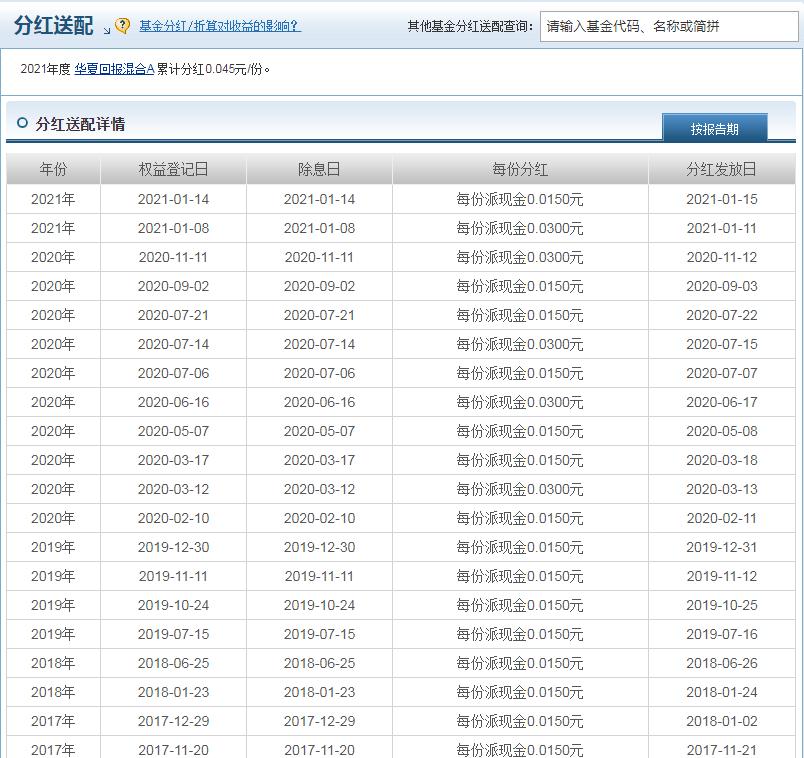Click the small arrow beside 分红送配 title
This screenshot has width=804, height=758.
[x=107, y=31]
